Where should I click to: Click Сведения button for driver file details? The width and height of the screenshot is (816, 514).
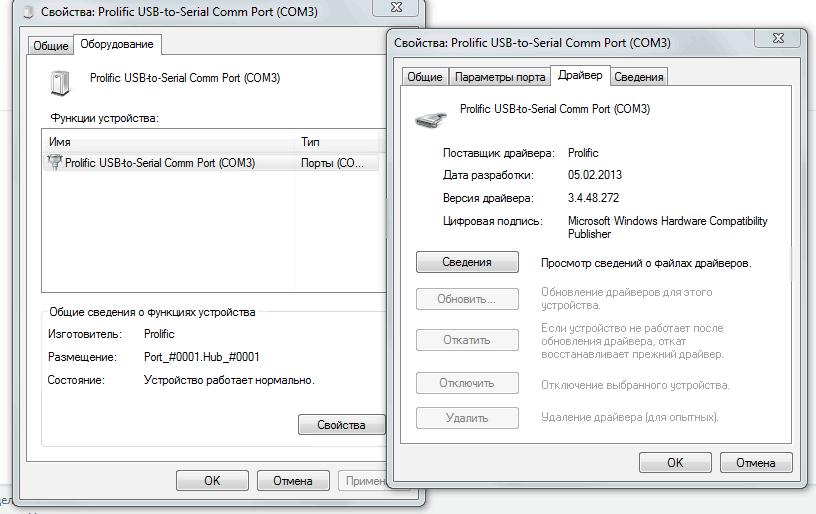(467, 262)
